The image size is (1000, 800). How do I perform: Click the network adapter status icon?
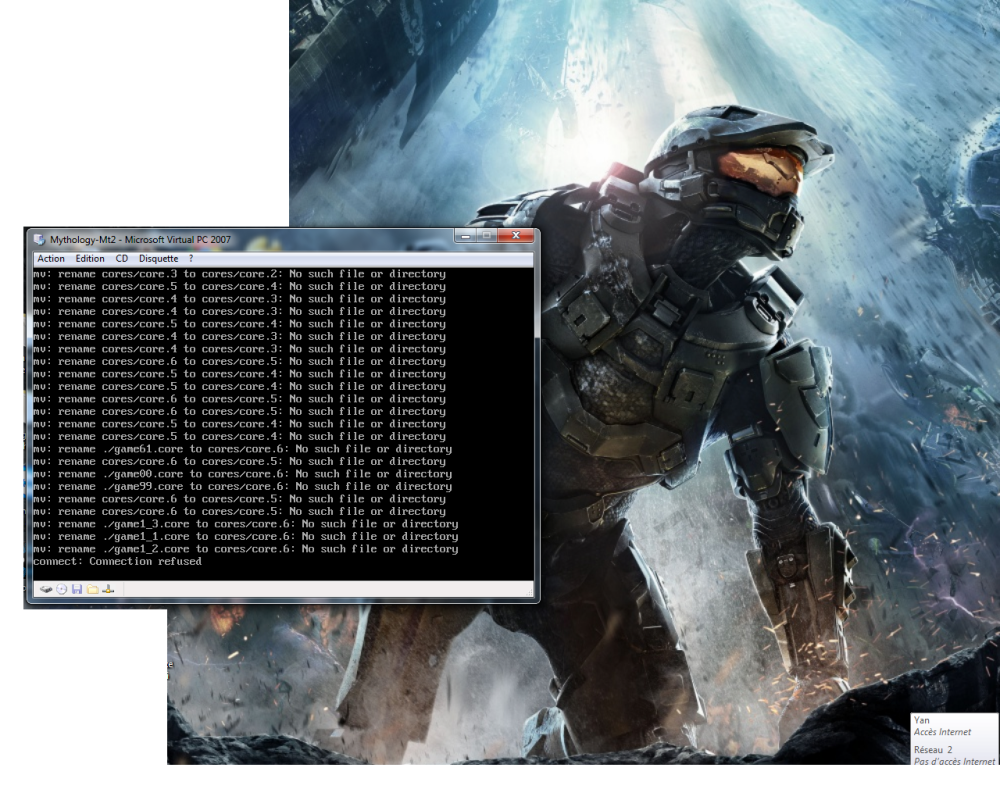click(x=108, y=589)
